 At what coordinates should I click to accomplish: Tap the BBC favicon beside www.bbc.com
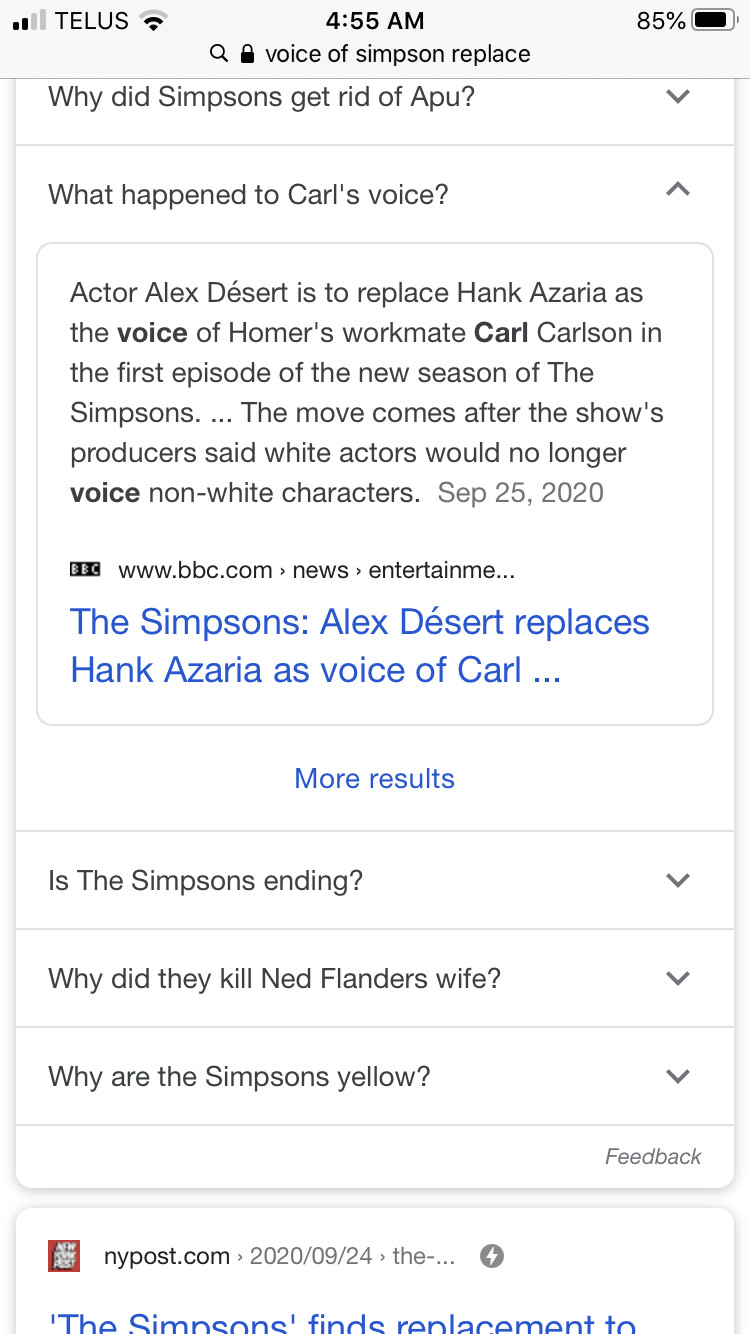[x=85, y=569]
